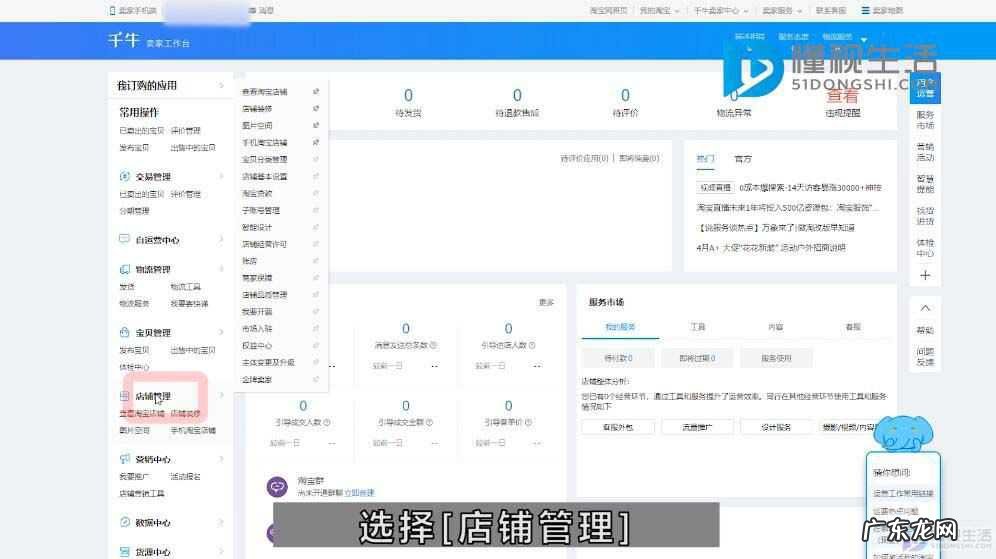Click external-link icon beside 店铺基本设置
The height and width of the screenshot is (559, 996).
click(x=316, y=176)
